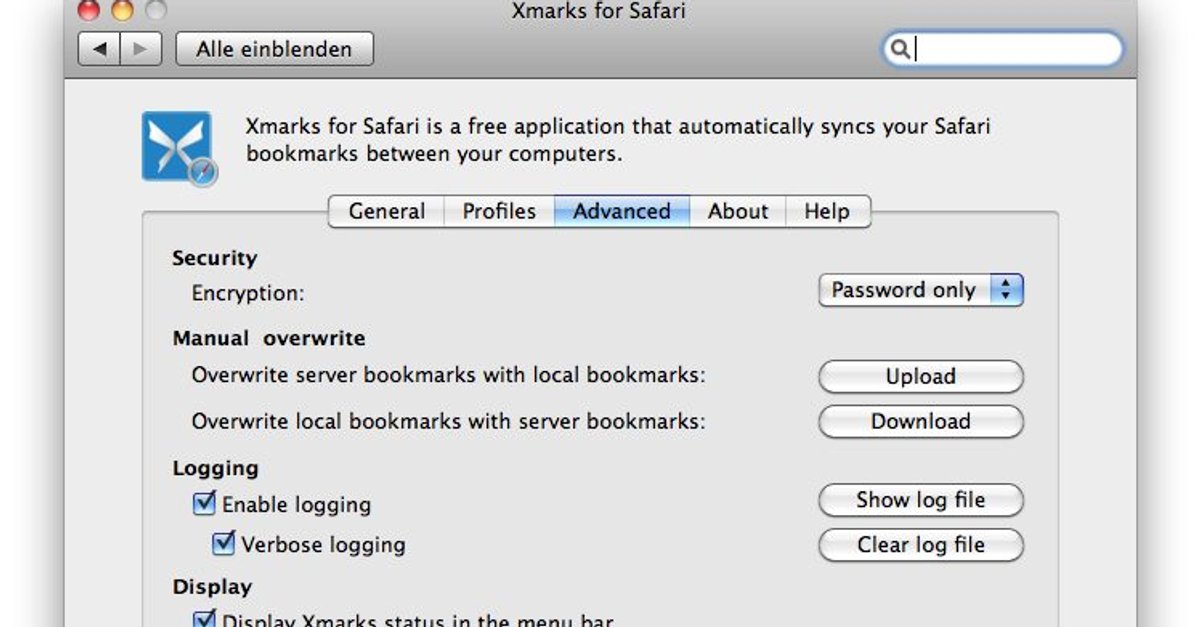Click the Encryption: label
The height and width of the screenshot is (627, 1200).
pos(248,294)
